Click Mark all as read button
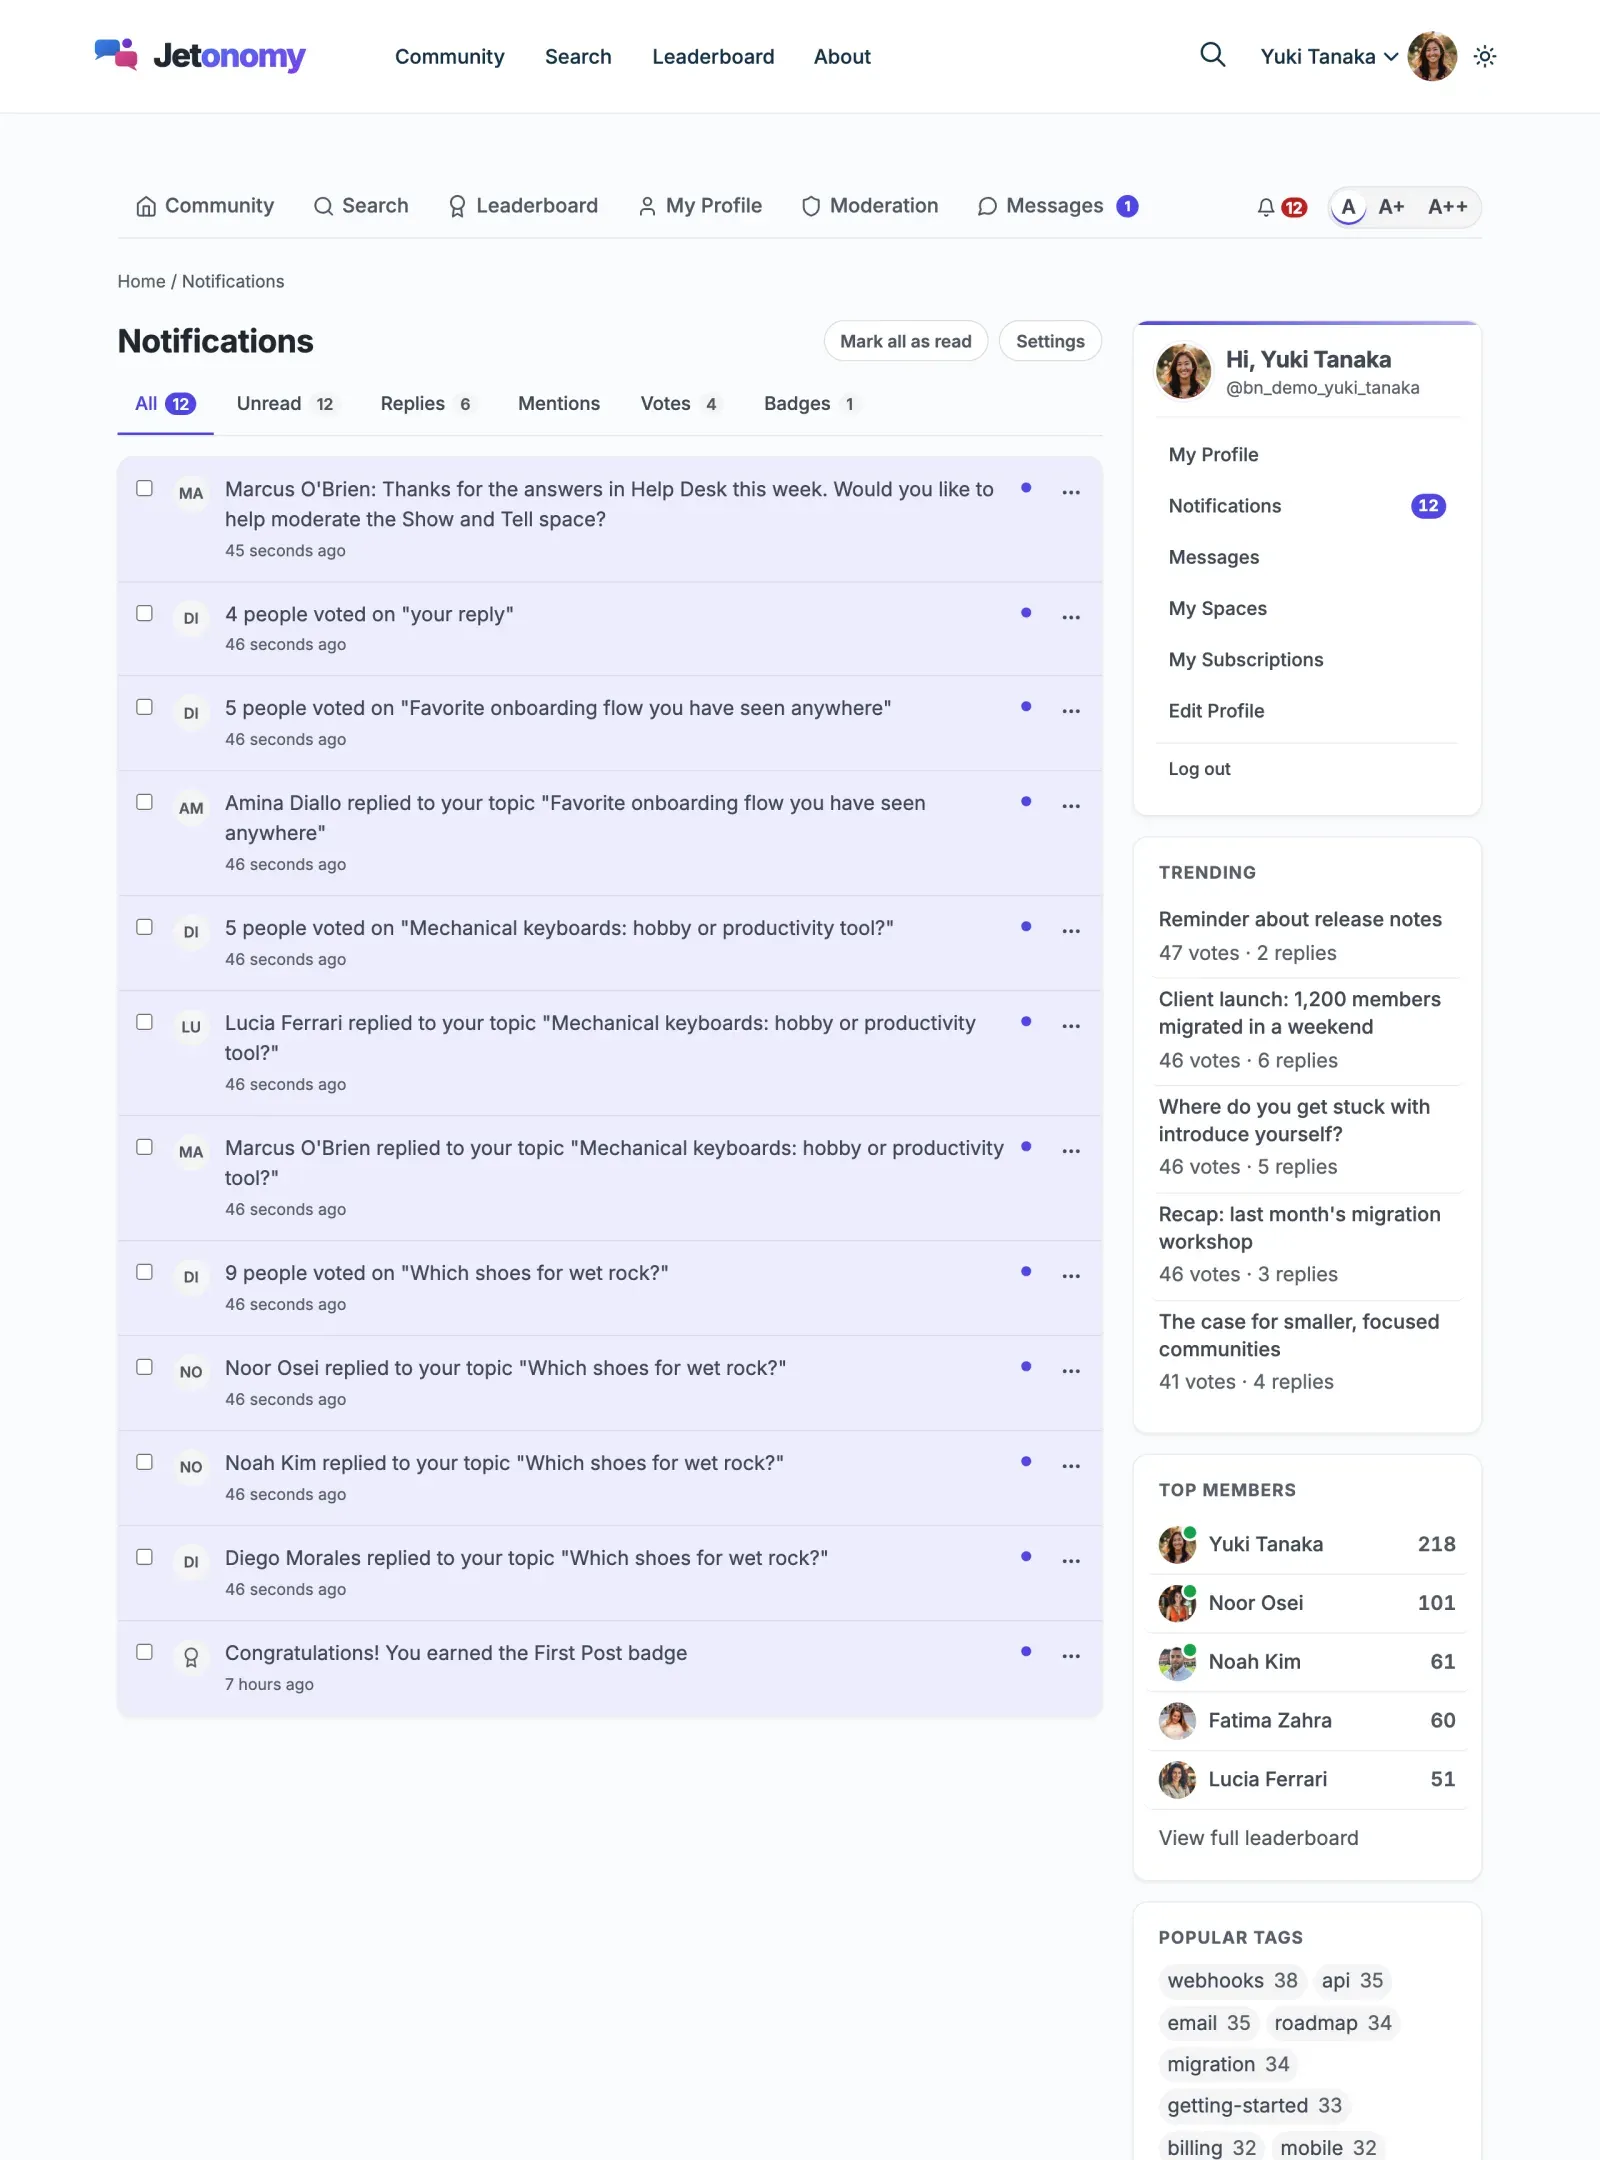This screenshot has height=2160, width=1600. tap(906, 341)
